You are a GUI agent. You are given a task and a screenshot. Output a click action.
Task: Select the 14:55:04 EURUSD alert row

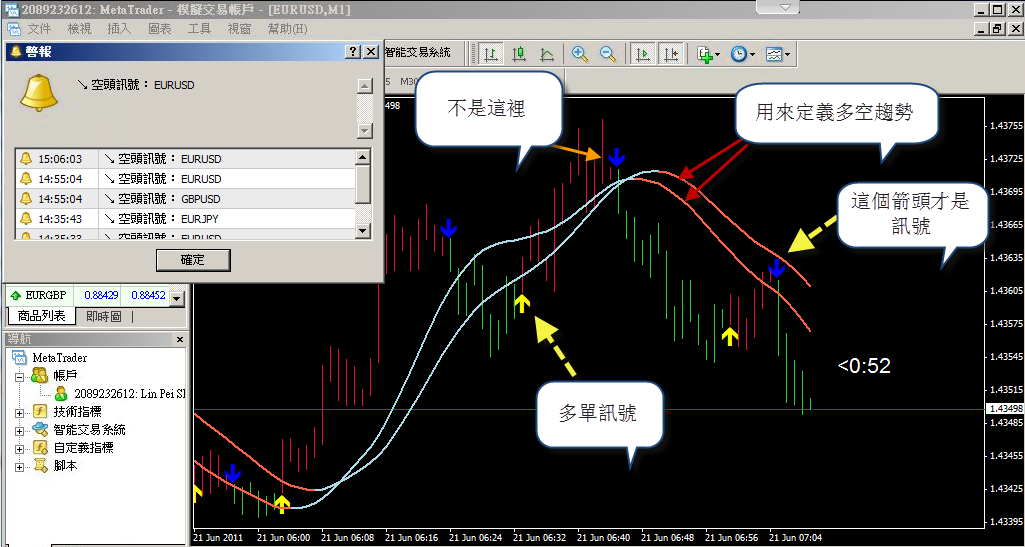click(185, 178)
